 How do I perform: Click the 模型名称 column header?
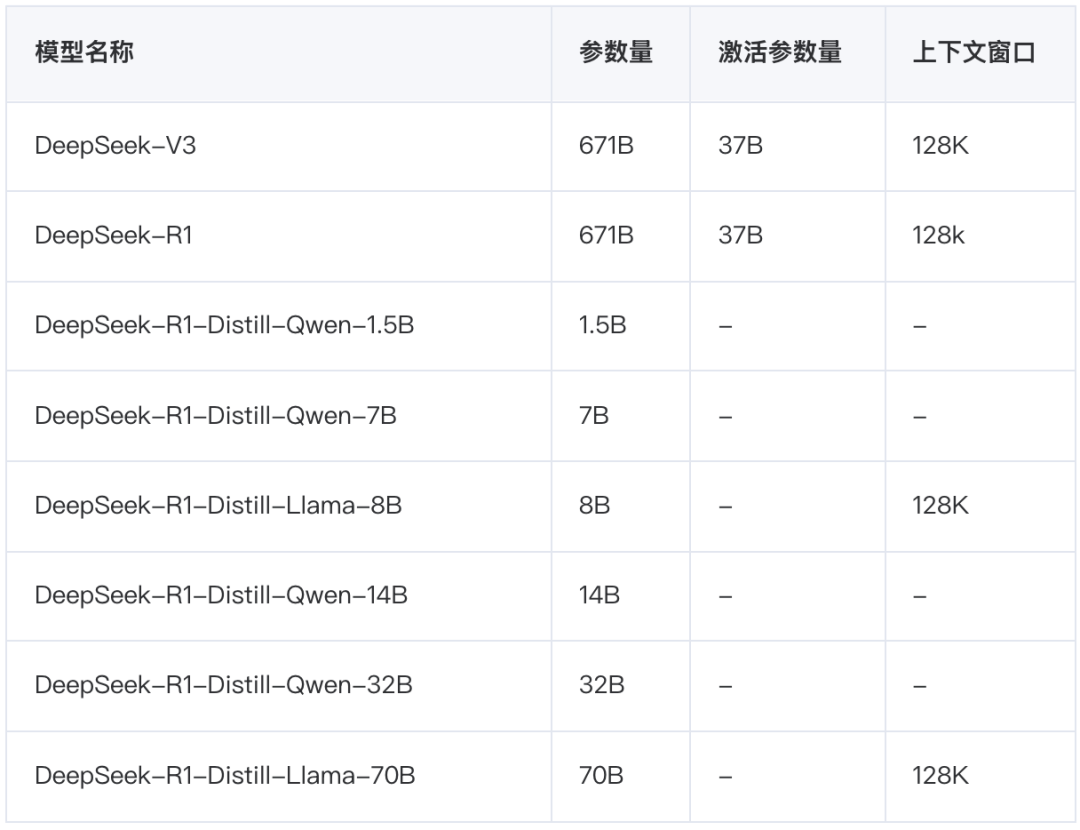coord(84,53)
